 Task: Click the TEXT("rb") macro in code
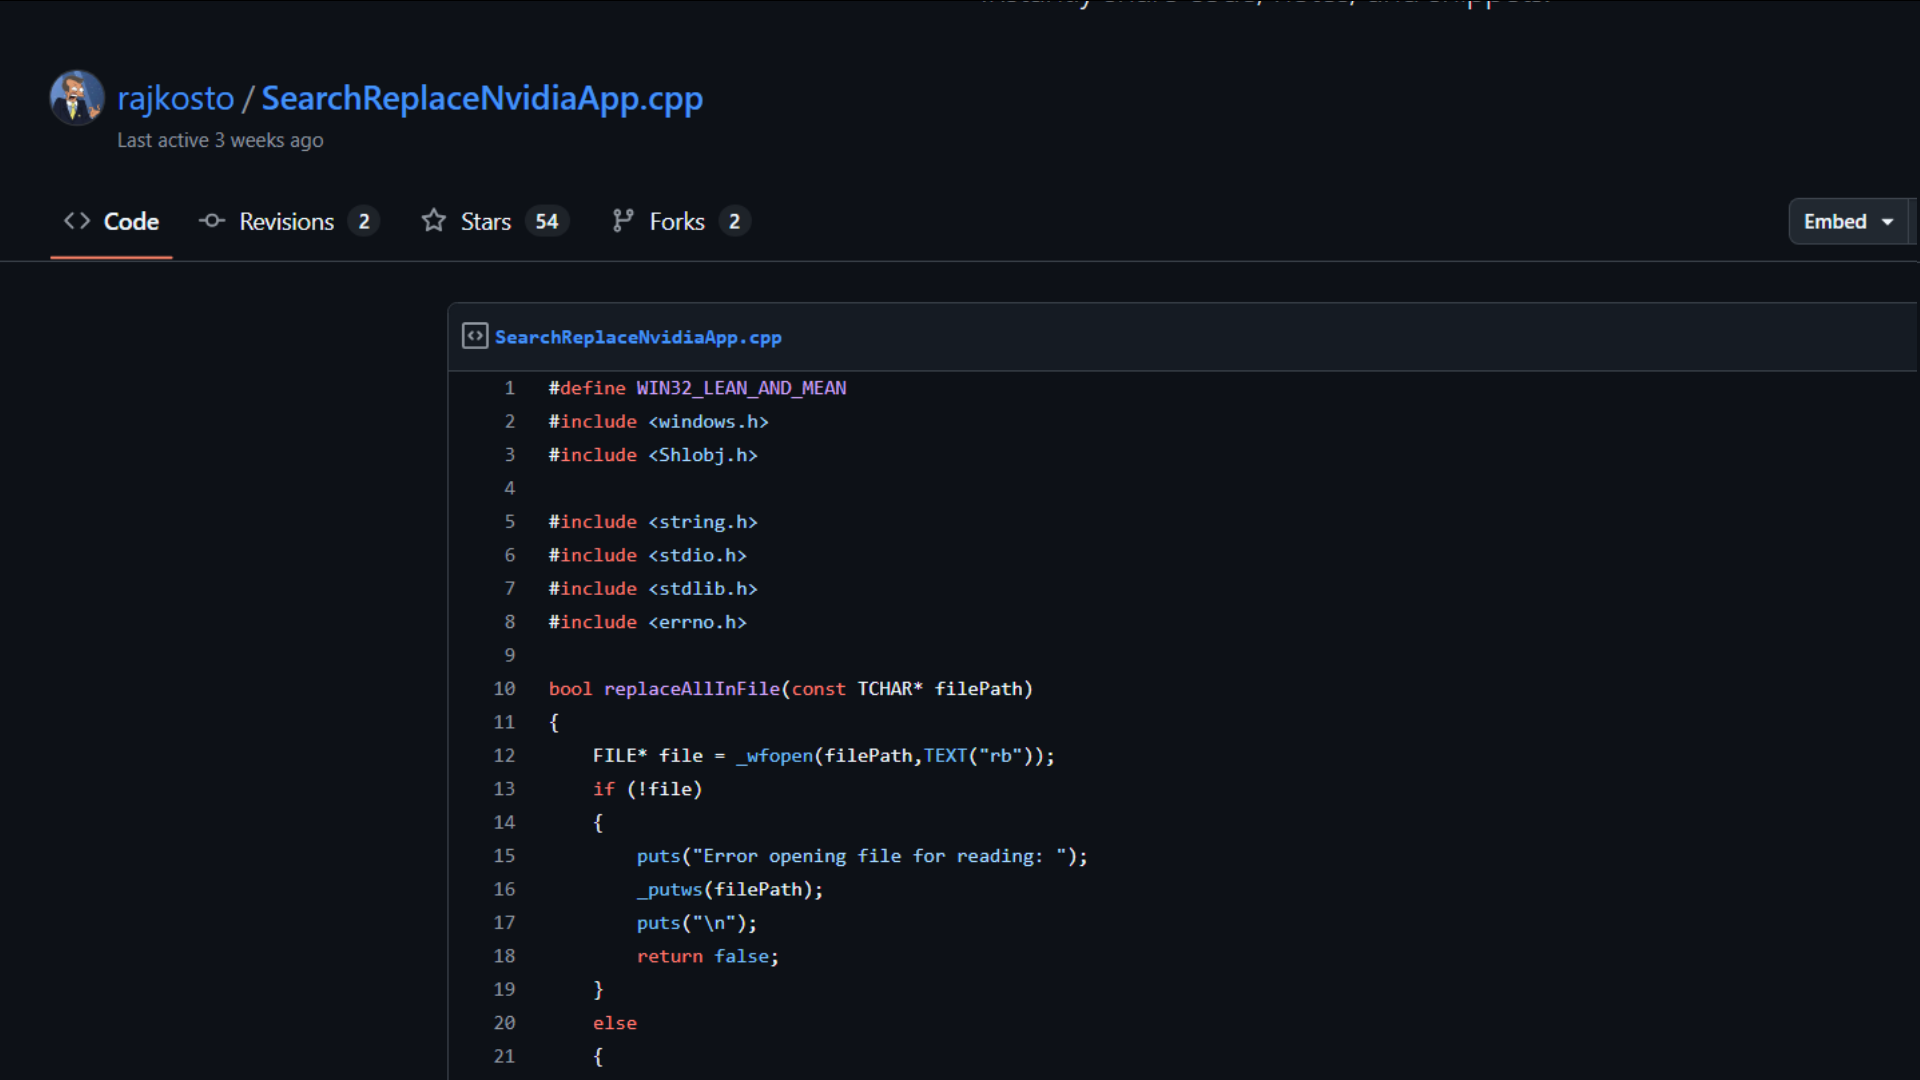click(x=979, y=755)
